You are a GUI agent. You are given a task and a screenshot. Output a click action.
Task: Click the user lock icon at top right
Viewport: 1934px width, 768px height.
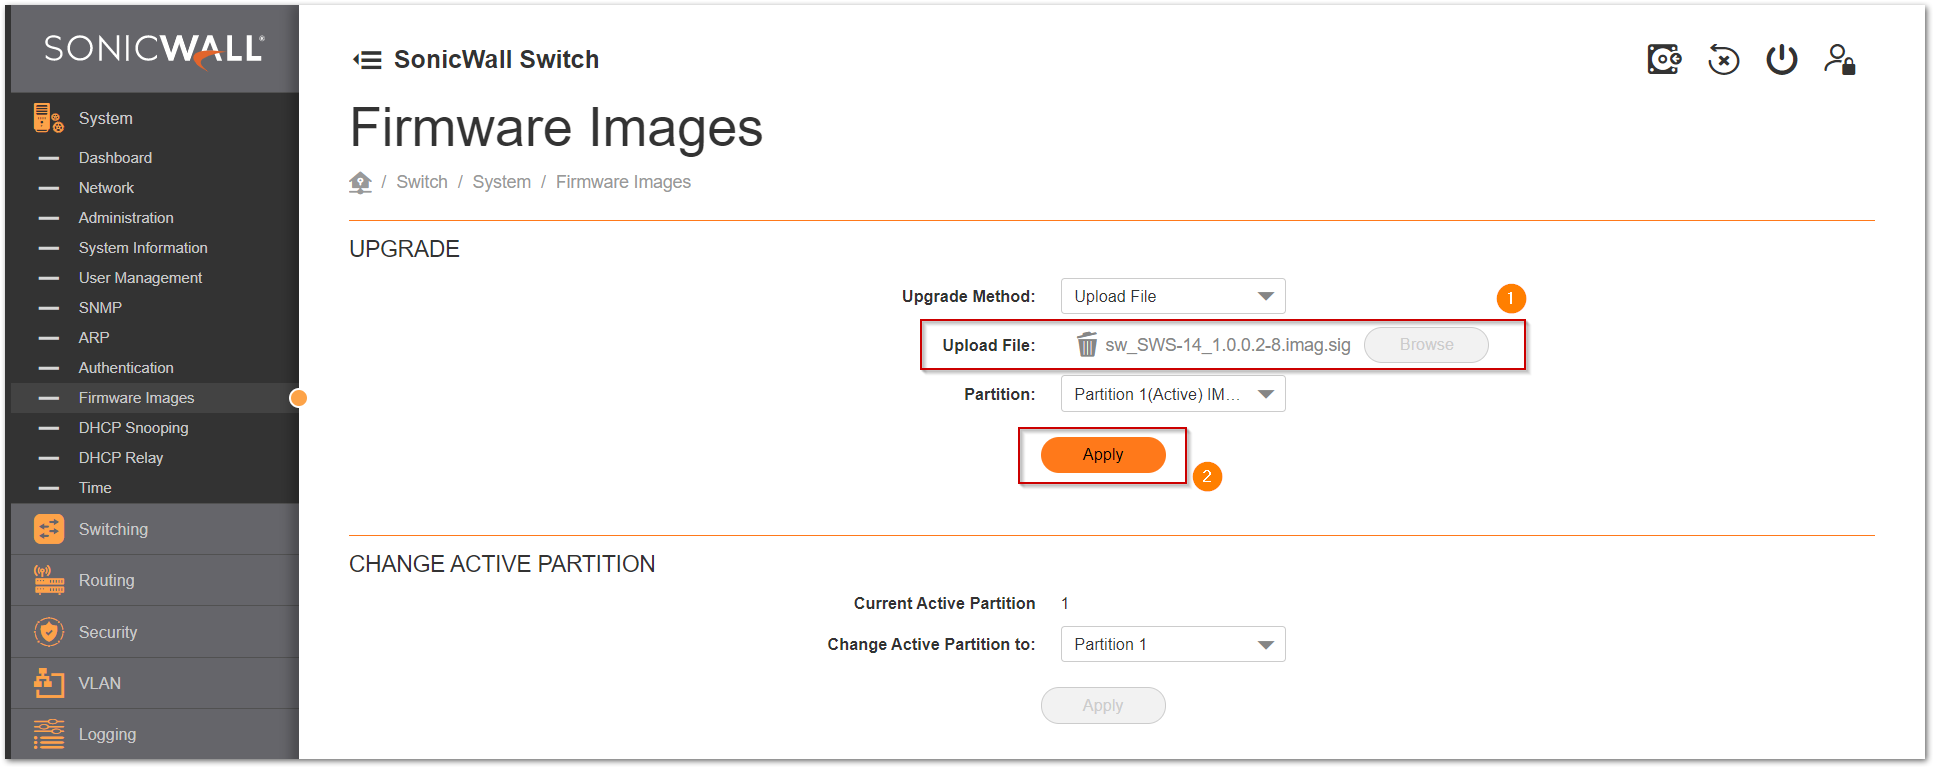1839,60
